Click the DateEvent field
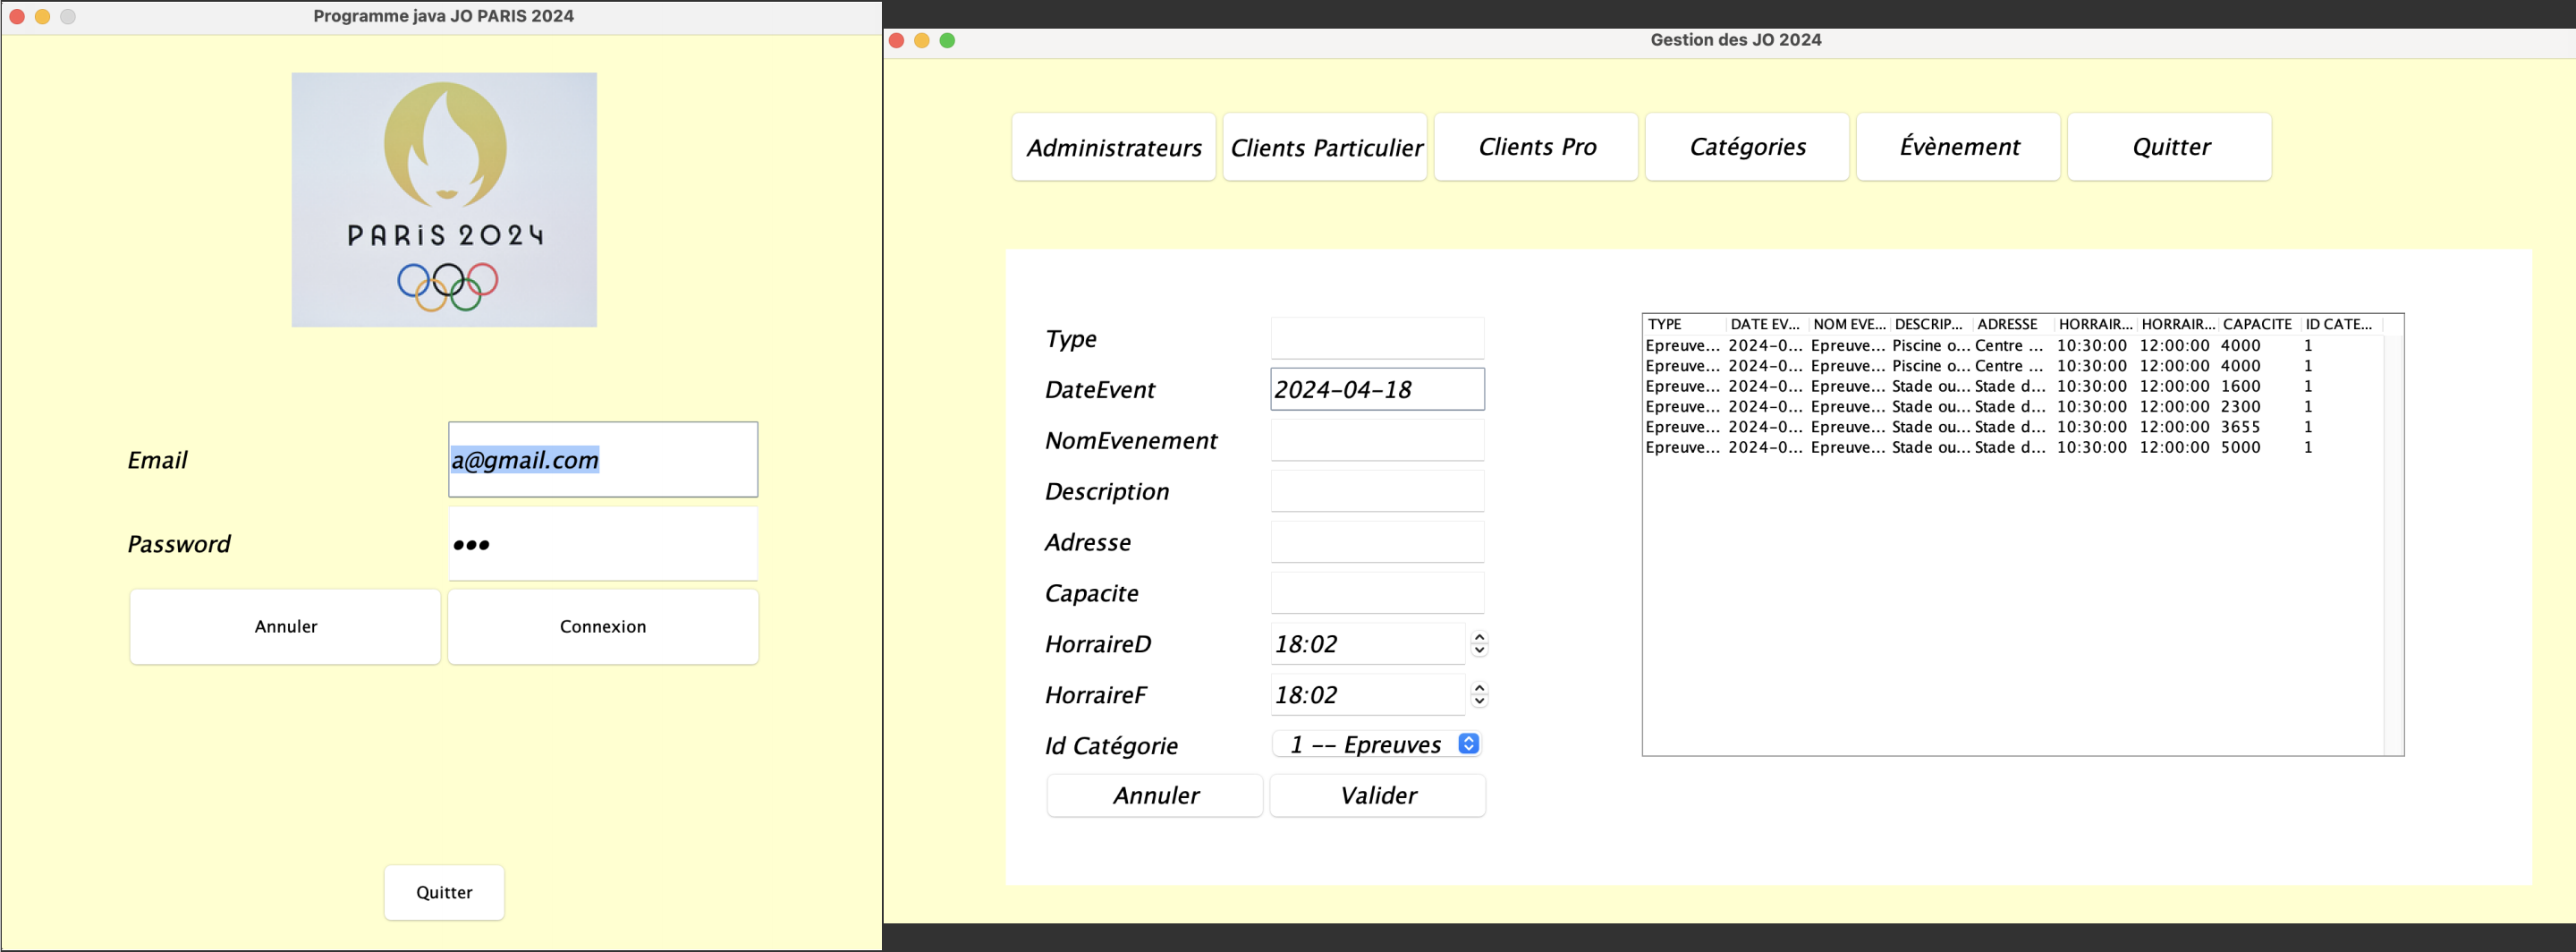Viewport: 2576px width, 952px height. tap(1376, 389)
